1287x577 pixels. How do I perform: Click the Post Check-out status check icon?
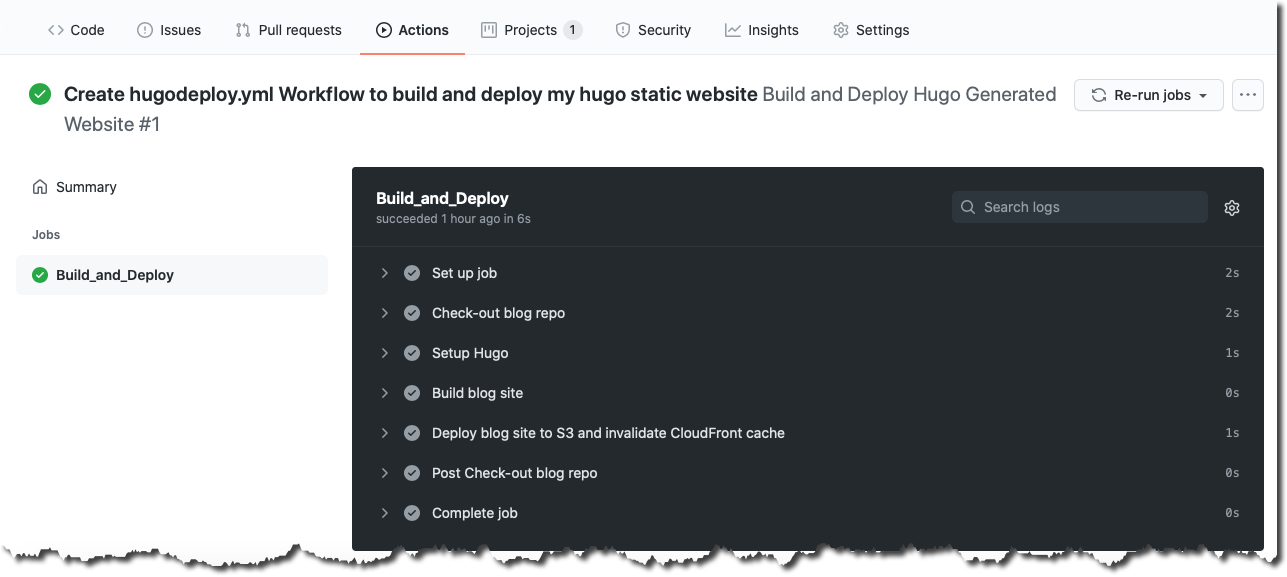point(411,473)
